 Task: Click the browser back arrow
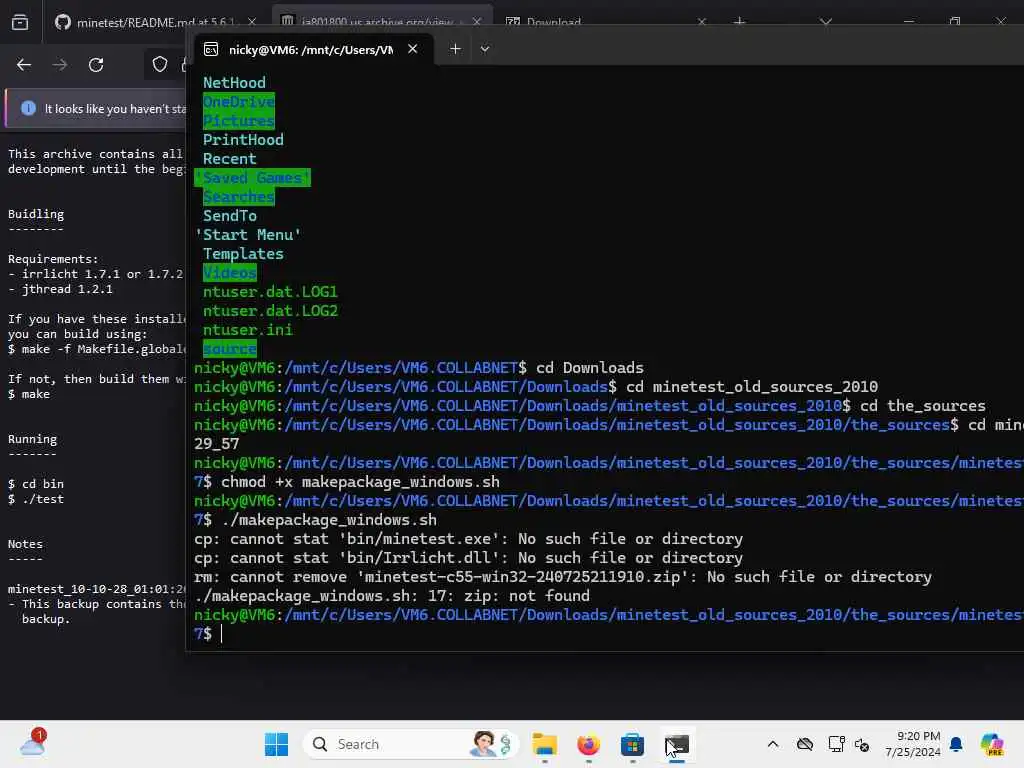(x=24, y=65)
